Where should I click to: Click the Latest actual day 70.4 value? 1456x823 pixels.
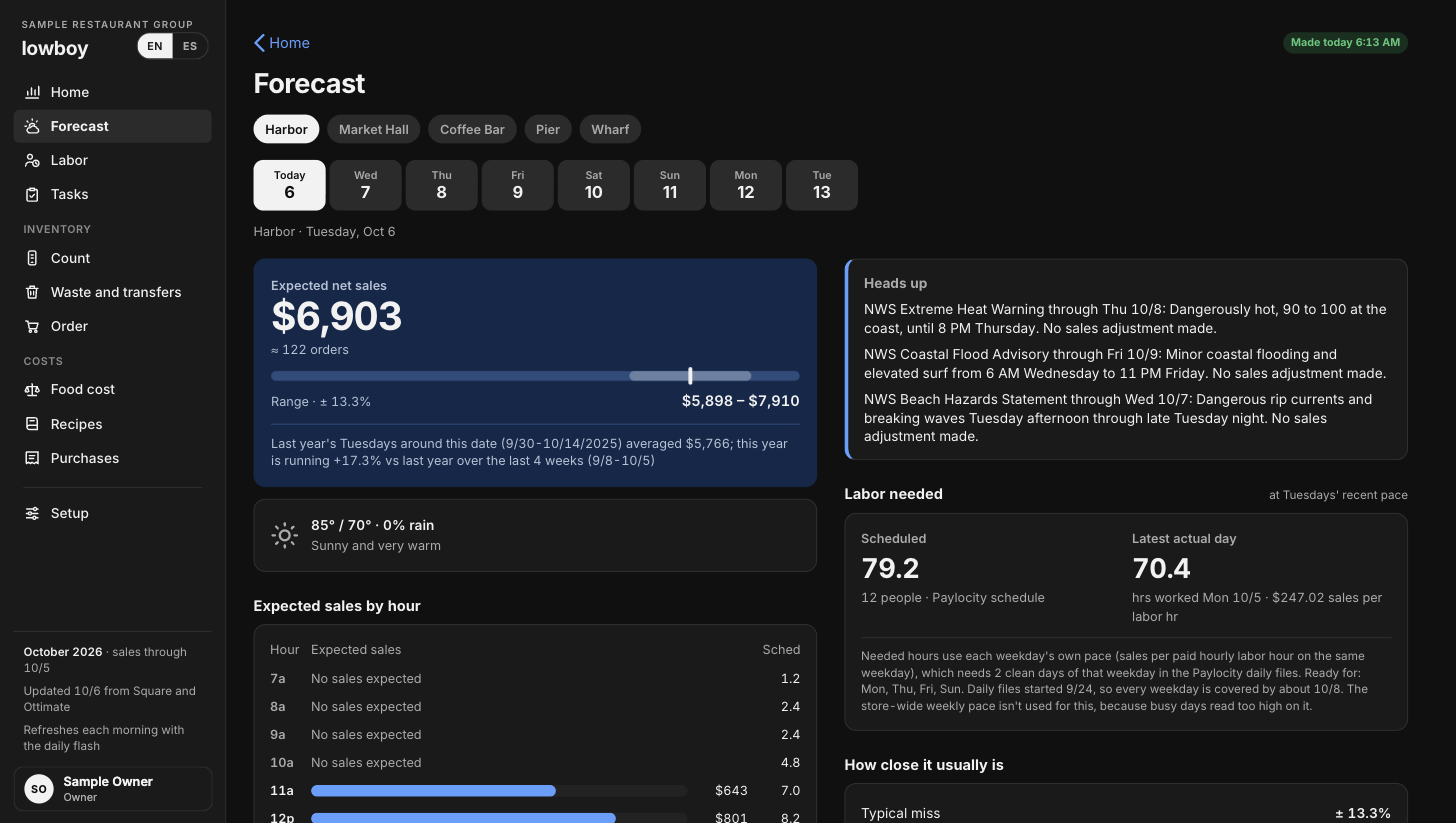(1161, 569)
